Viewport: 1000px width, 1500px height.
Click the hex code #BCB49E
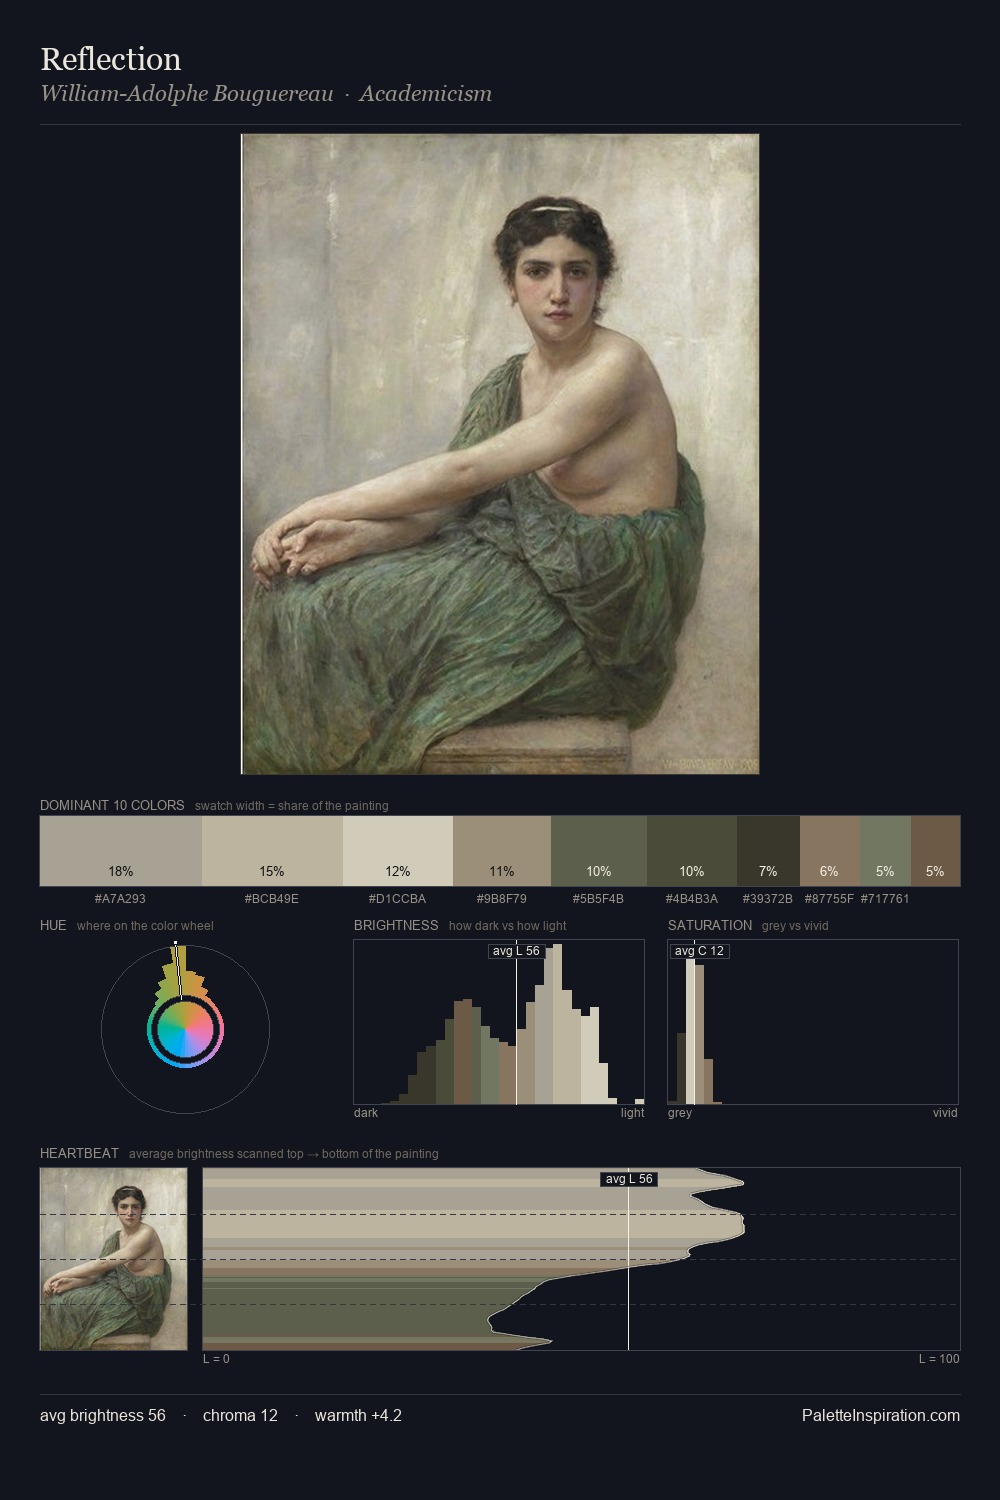(x=272, y=899)
